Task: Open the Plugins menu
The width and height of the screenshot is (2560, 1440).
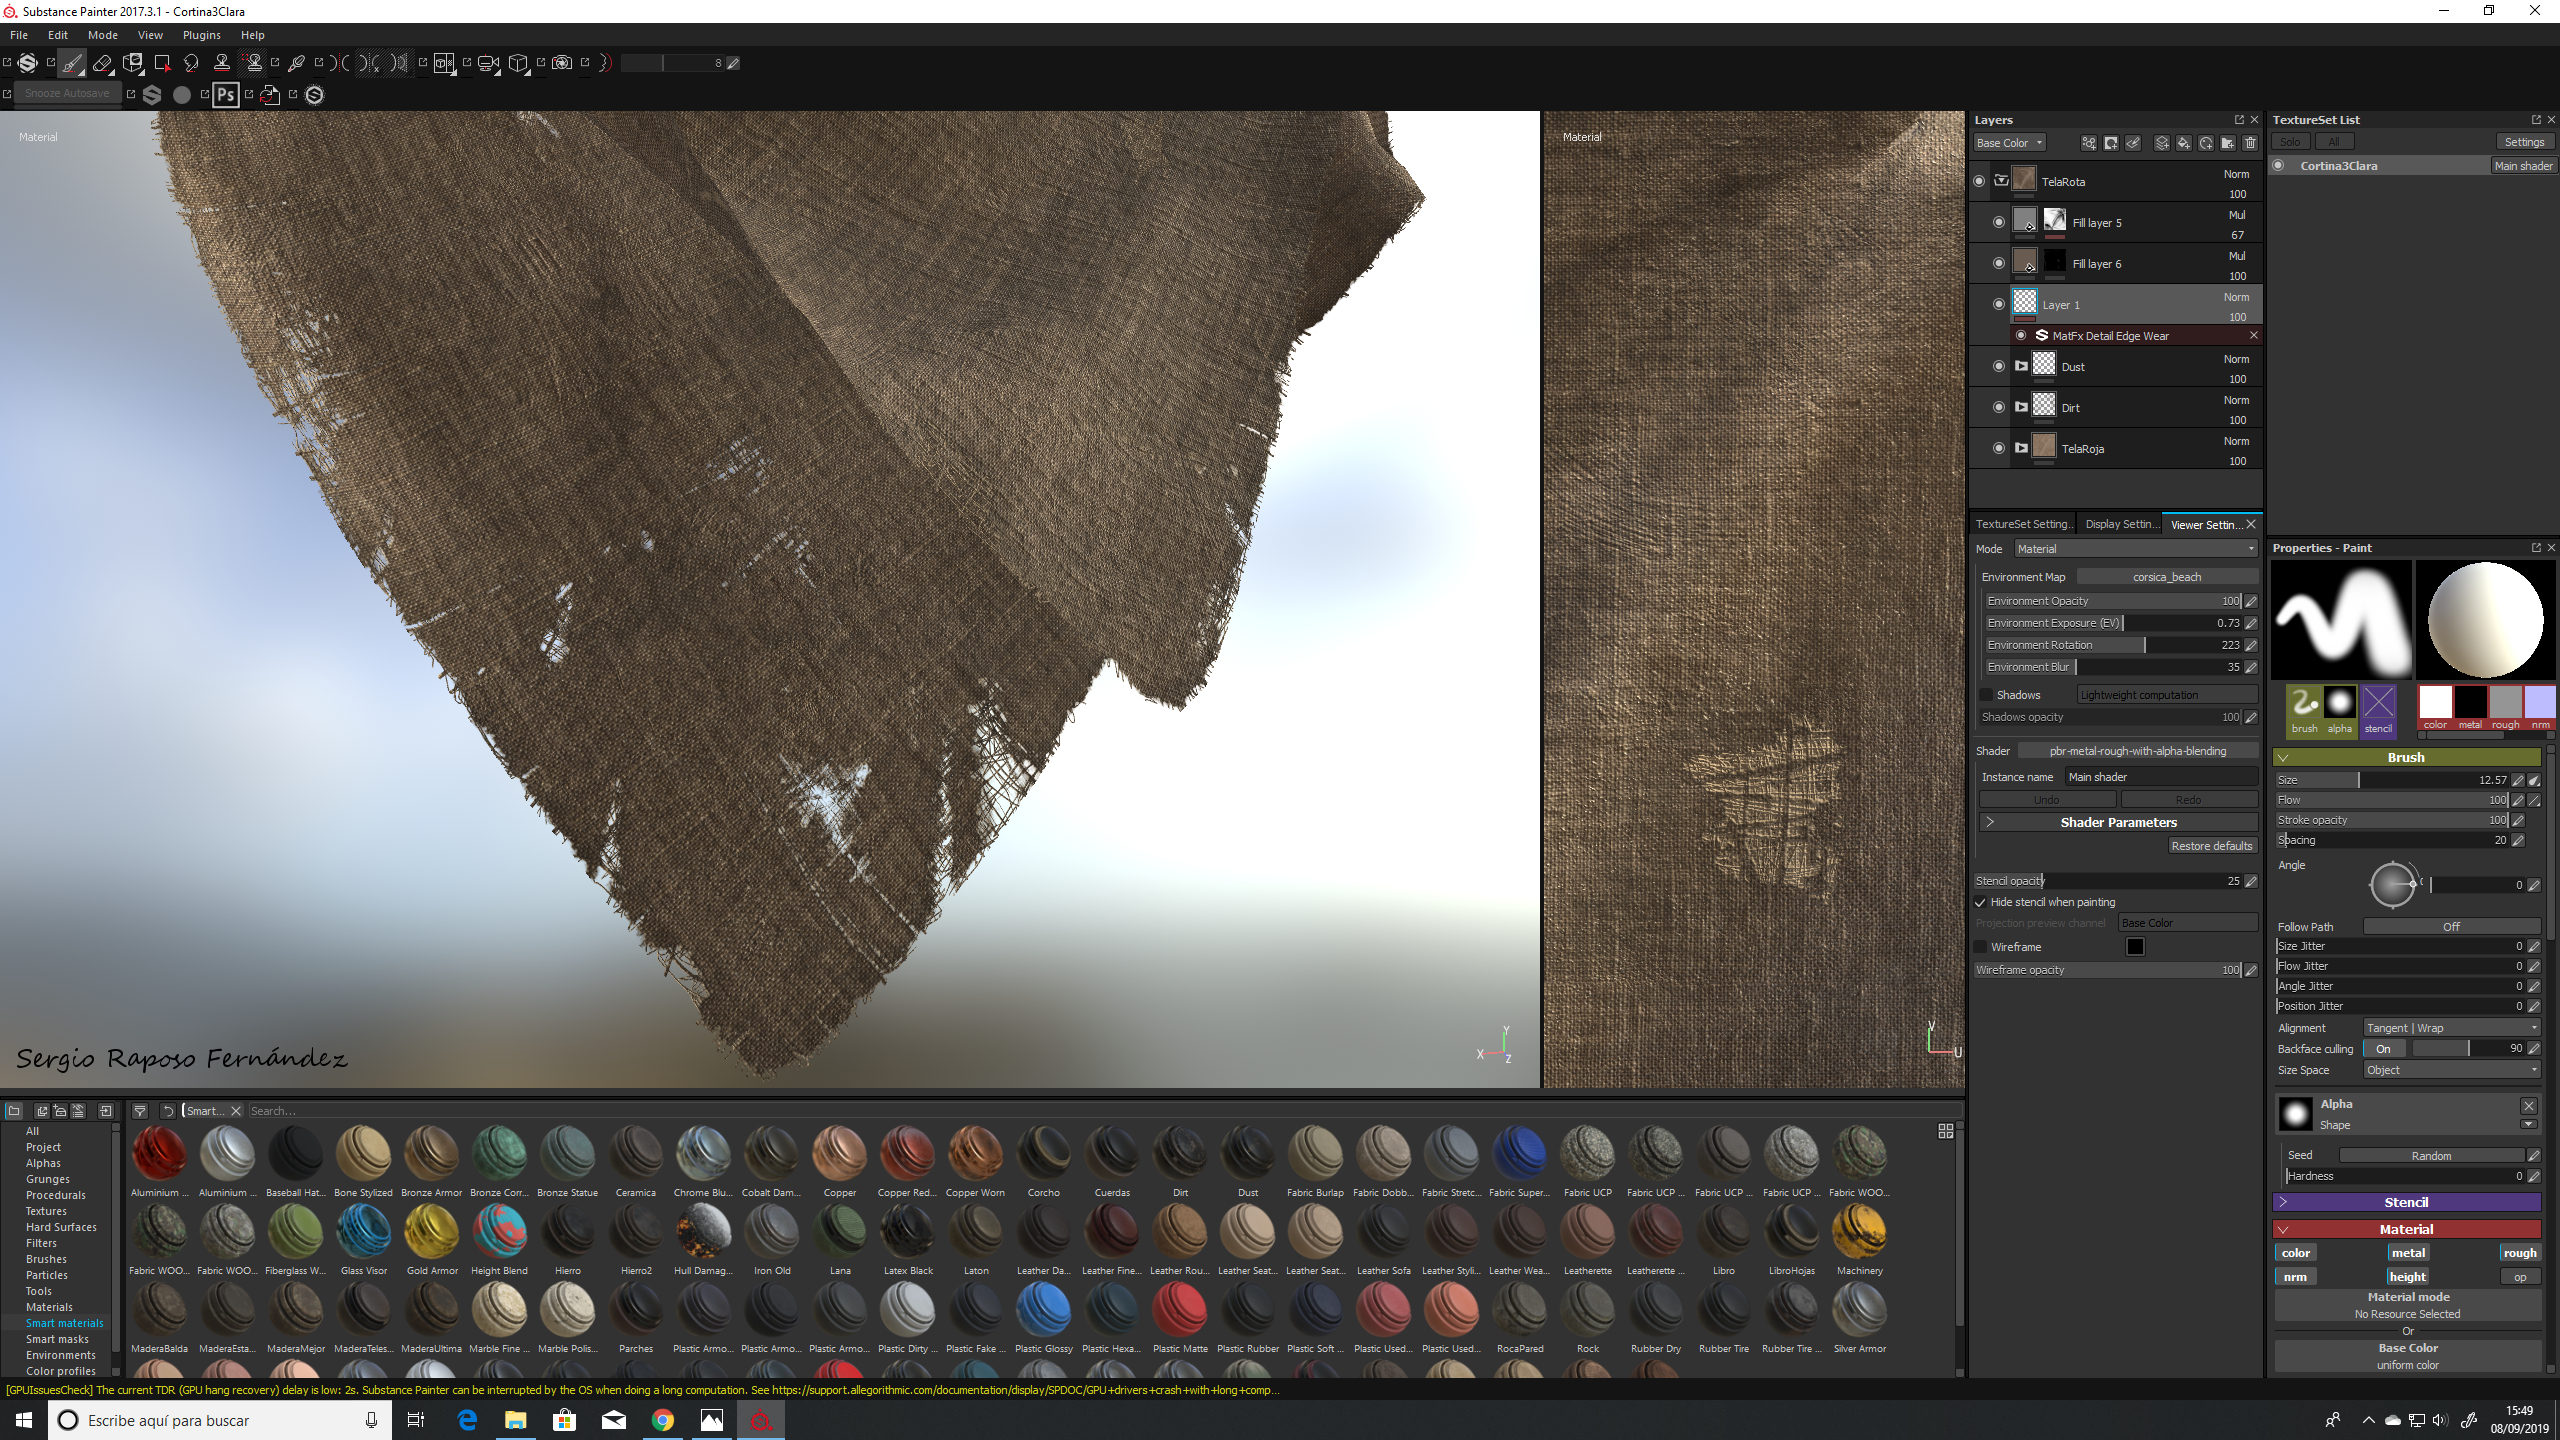Action: tap(201, 35)
